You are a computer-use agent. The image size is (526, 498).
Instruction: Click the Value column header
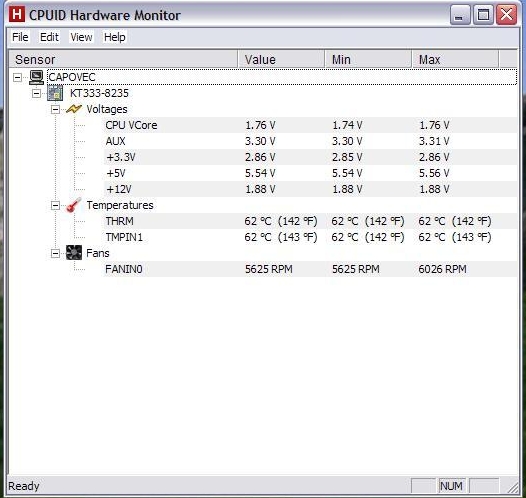pos(281,59)
